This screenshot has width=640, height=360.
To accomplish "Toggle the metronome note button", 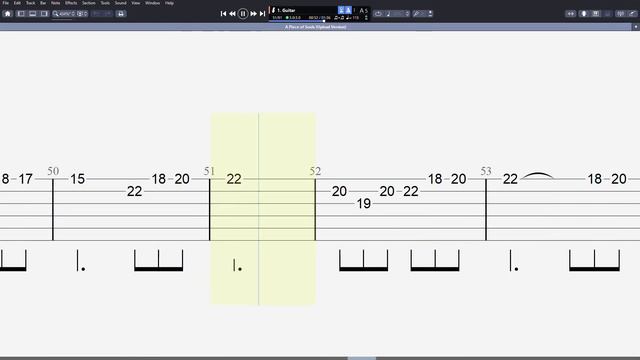I will tap(389, 14).
